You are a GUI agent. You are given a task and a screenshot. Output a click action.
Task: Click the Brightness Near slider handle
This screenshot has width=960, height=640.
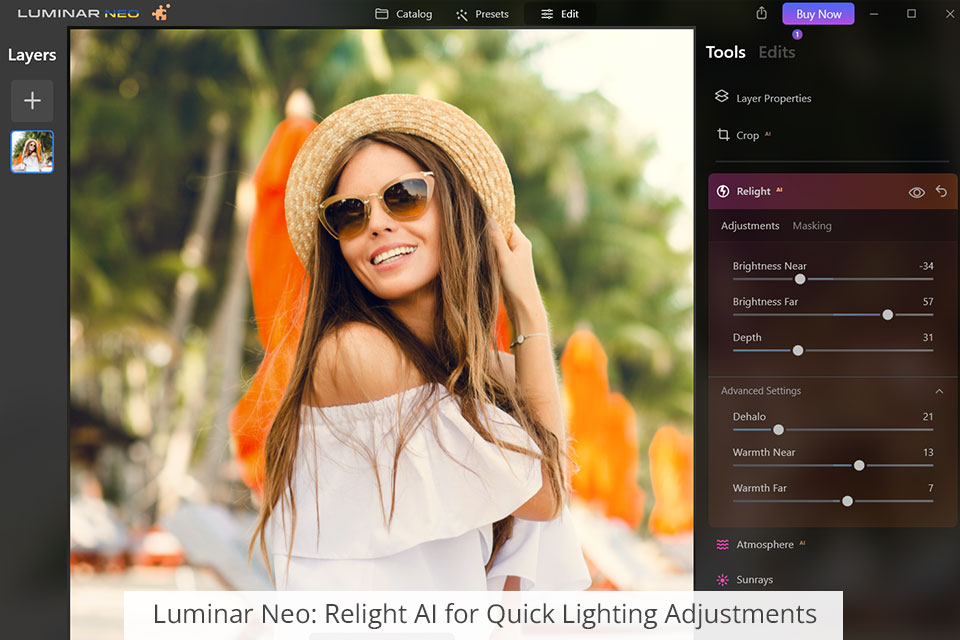click(x=800, y=279)
